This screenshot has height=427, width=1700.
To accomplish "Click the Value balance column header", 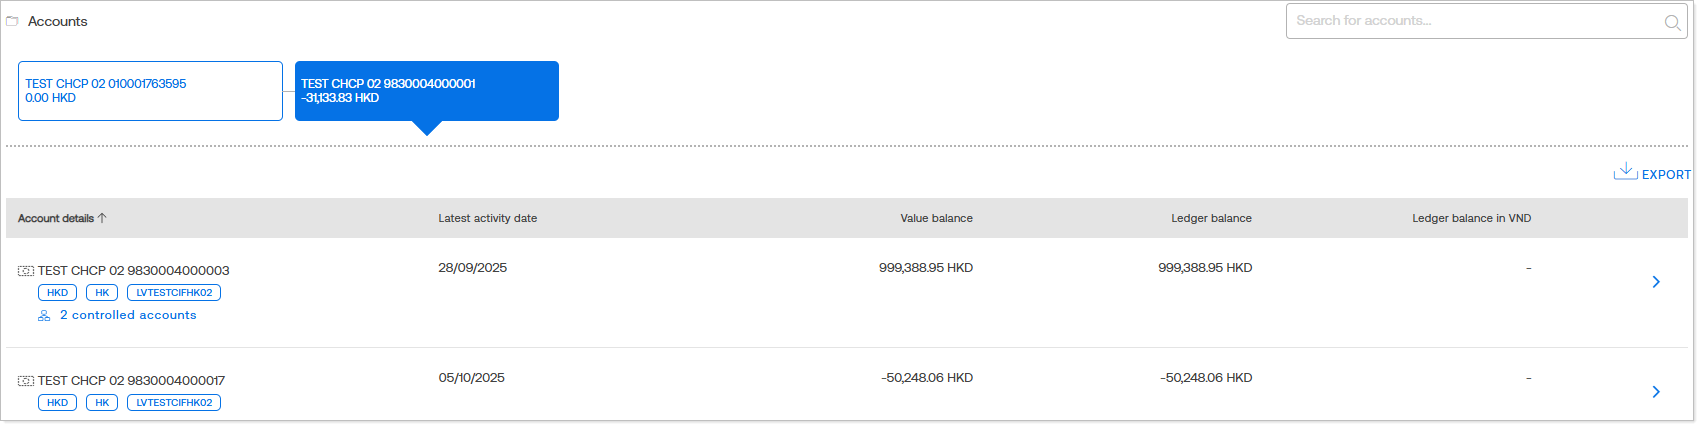I will 936,218.
